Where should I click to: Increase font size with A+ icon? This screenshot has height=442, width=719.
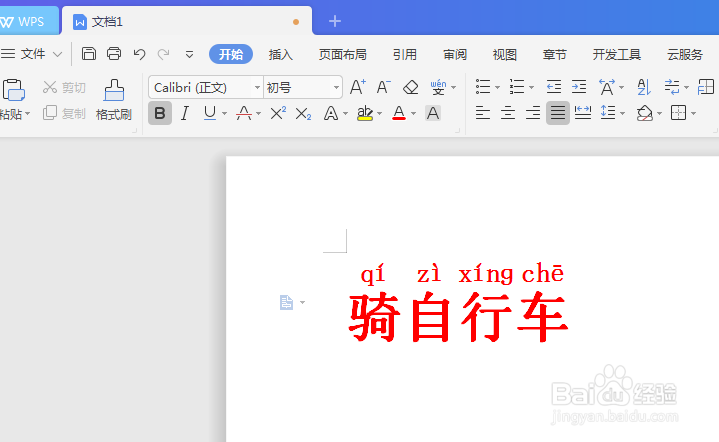point(358,87)
